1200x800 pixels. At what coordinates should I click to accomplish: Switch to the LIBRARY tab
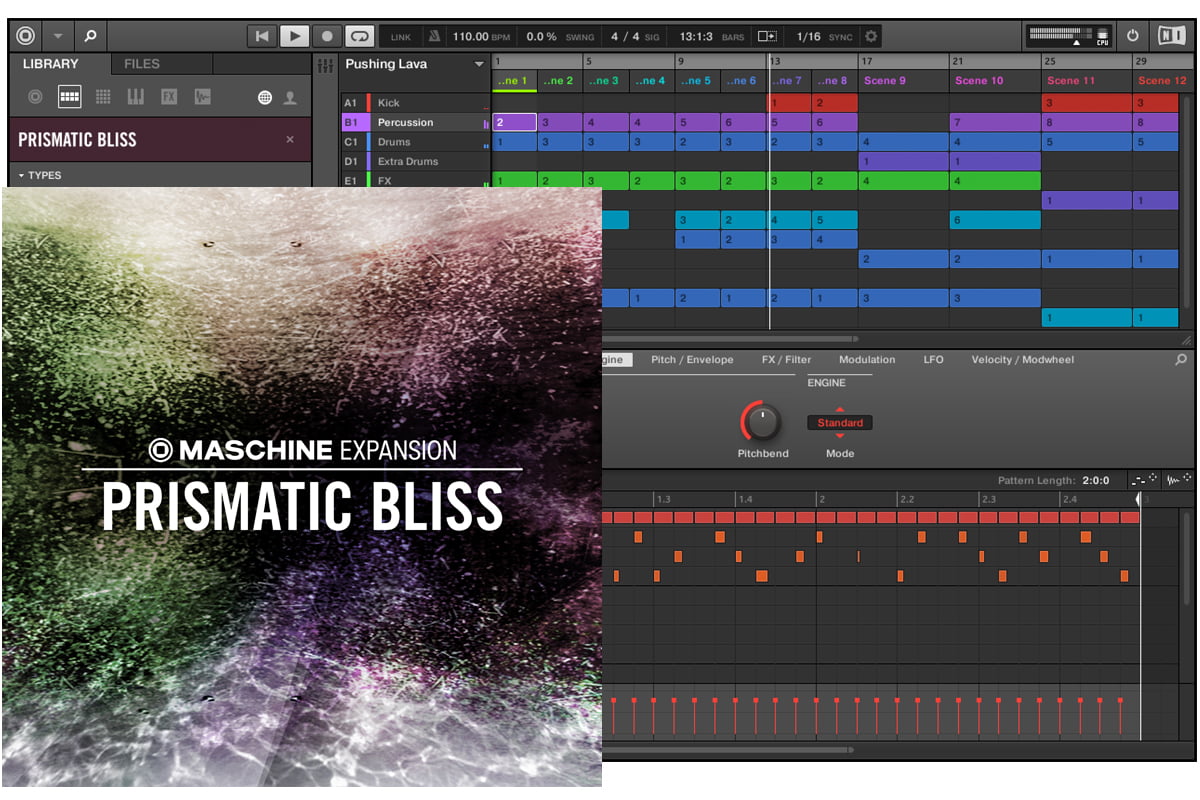(x=50, y=64)
